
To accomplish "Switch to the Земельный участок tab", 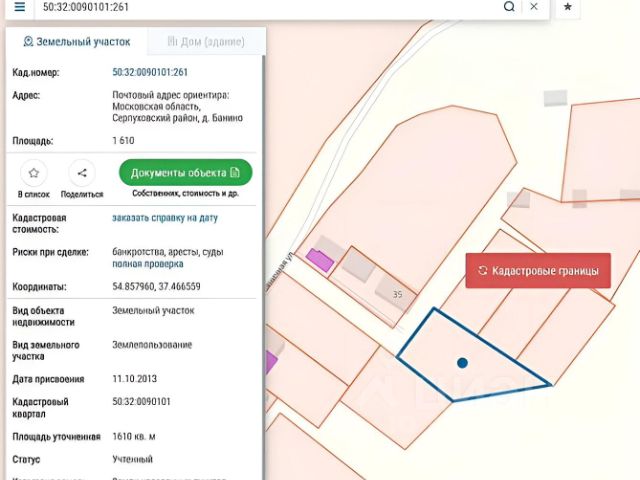I will (77, 42).
